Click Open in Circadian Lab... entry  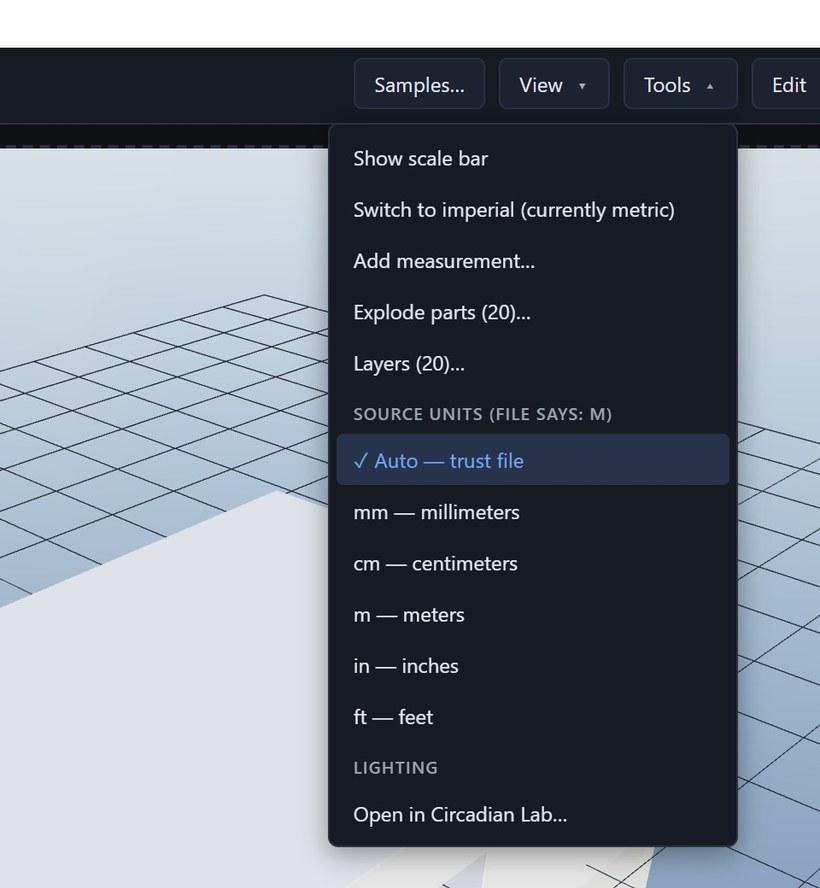tap(533, 815)
